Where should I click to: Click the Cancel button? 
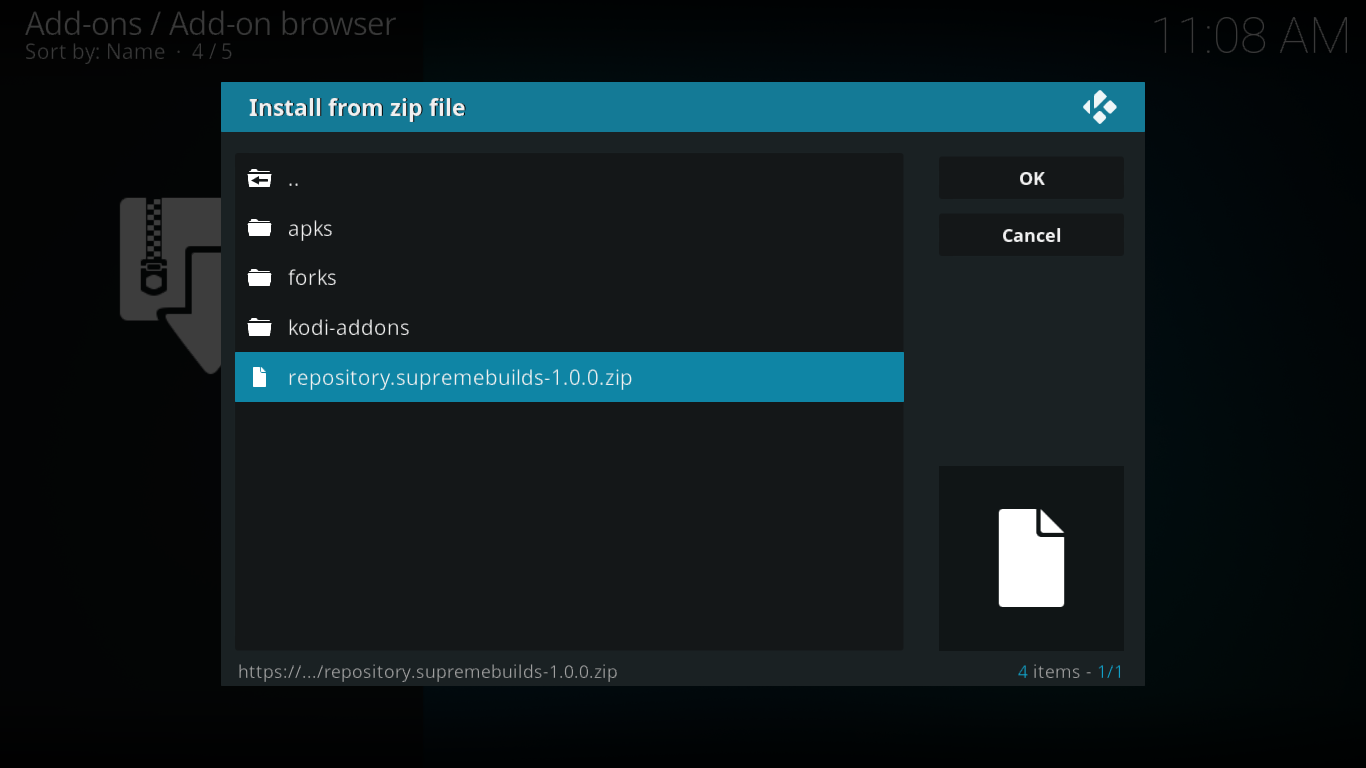(1031, 235)
